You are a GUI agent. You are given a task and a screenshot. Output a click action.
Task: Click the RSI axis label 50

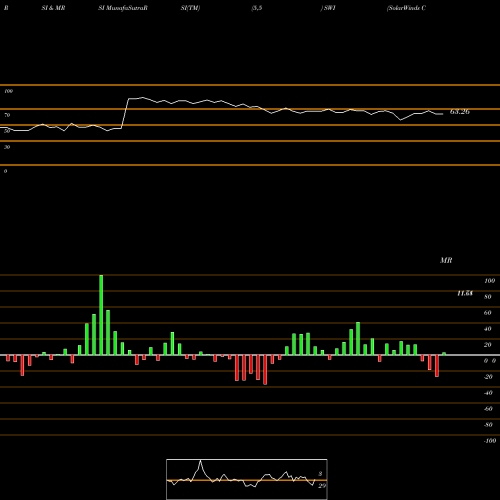[7, 131]
